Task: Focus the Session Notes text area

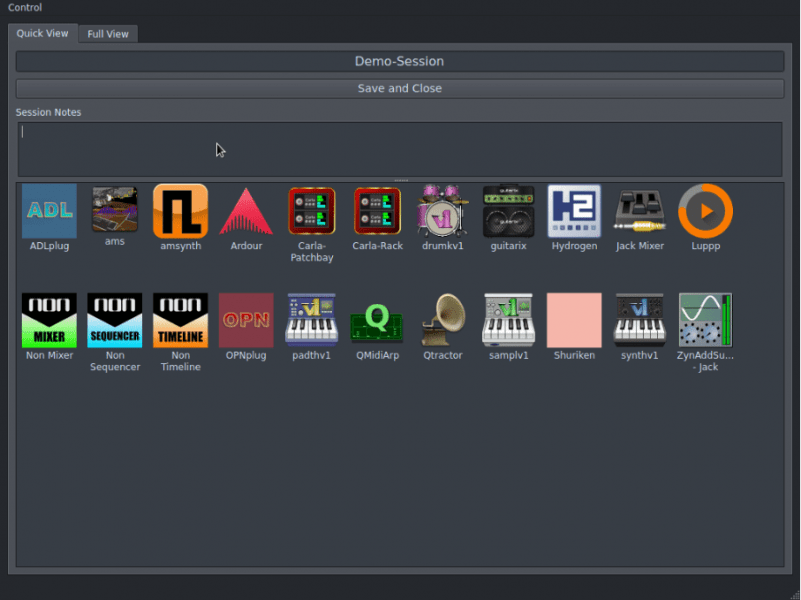Action: [x=400, y=149]
